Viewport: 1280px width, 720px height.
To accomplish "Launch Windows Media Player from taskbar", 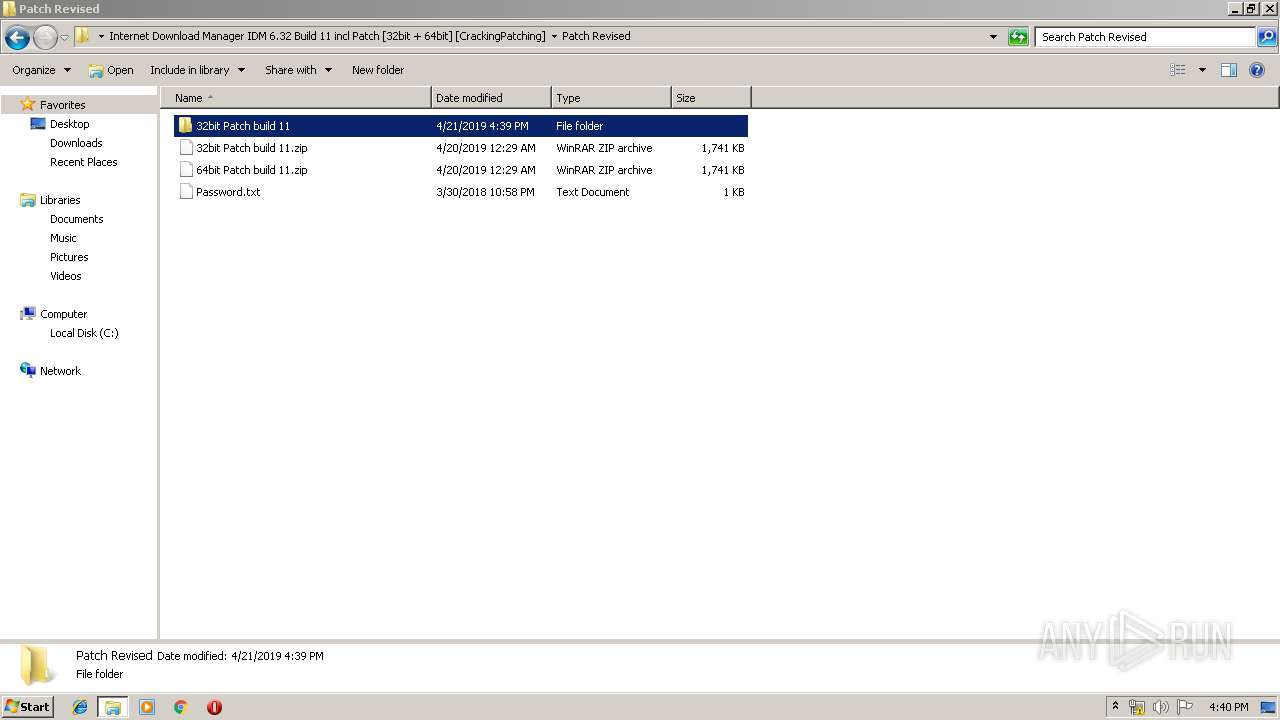I will pos(147,707).
